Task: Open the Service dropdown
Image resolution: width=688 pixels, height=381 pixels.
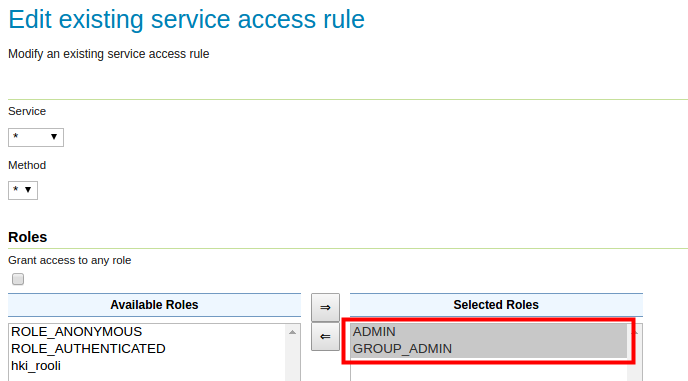Action: click(x=36, y=137)
